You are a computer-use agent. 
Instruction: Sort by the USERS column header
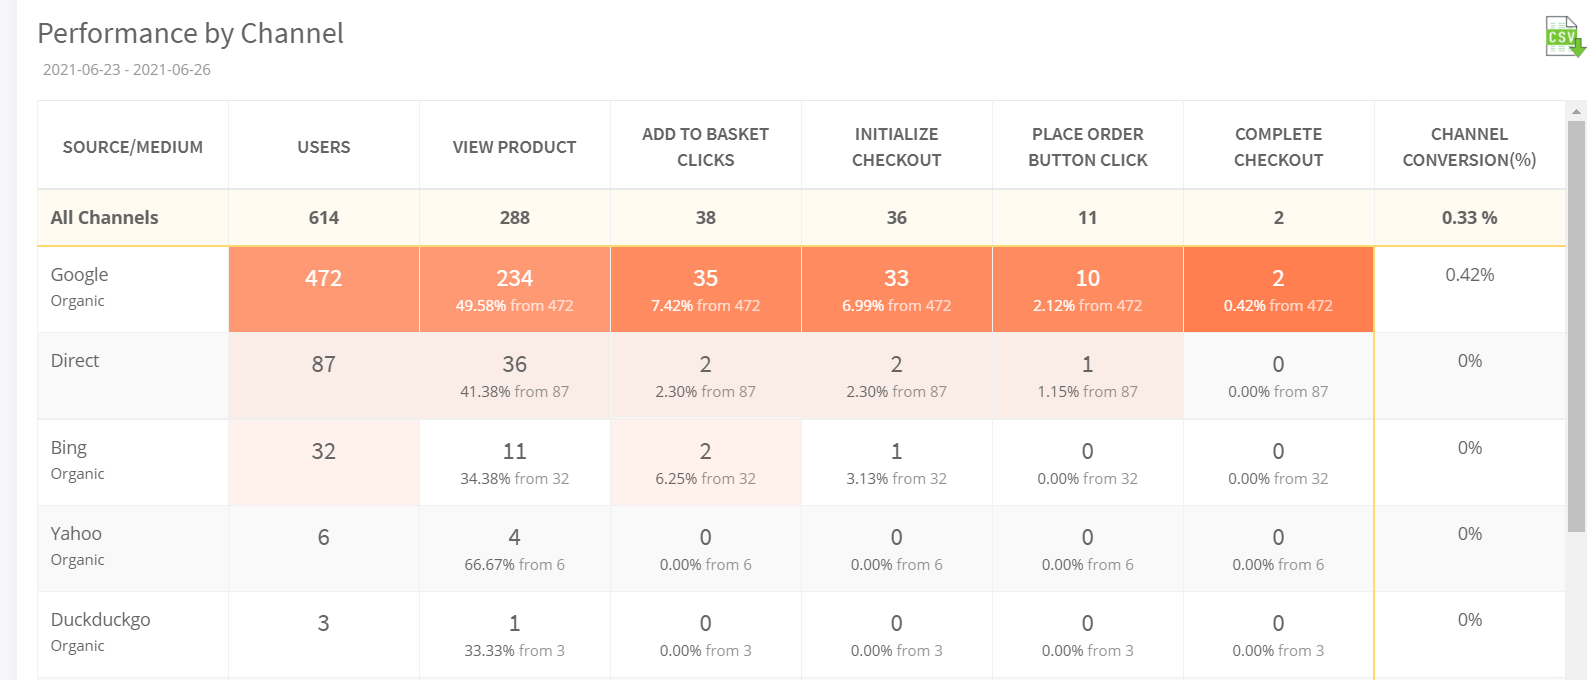323,147
